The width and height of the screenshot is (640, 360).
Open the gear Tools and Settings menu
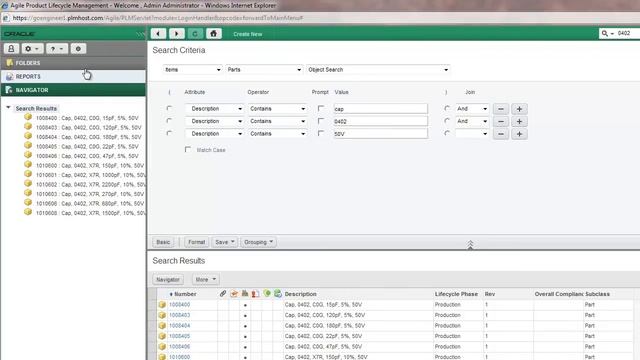point(31,49)
